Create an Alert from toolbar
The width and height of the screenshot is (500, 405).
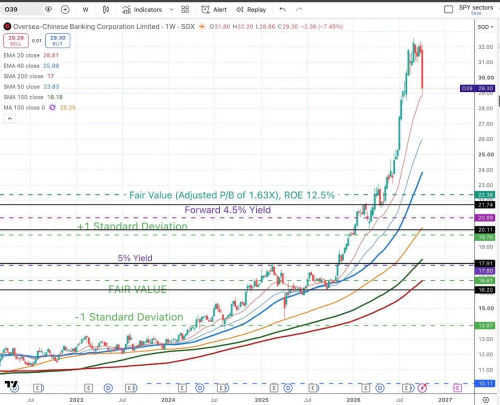pos(214,10)
